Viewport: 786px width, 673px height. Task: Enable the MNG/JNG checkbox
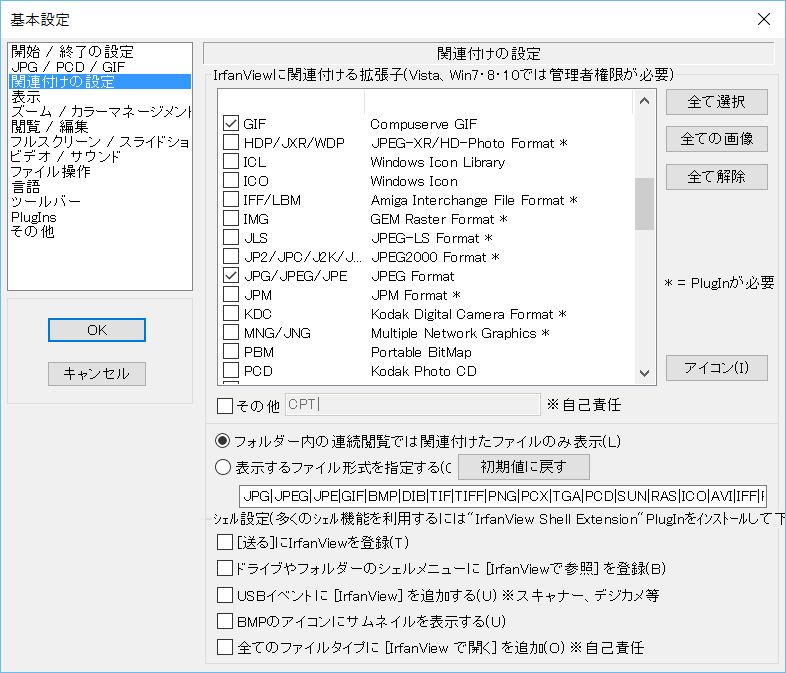(x=231, y=333)
